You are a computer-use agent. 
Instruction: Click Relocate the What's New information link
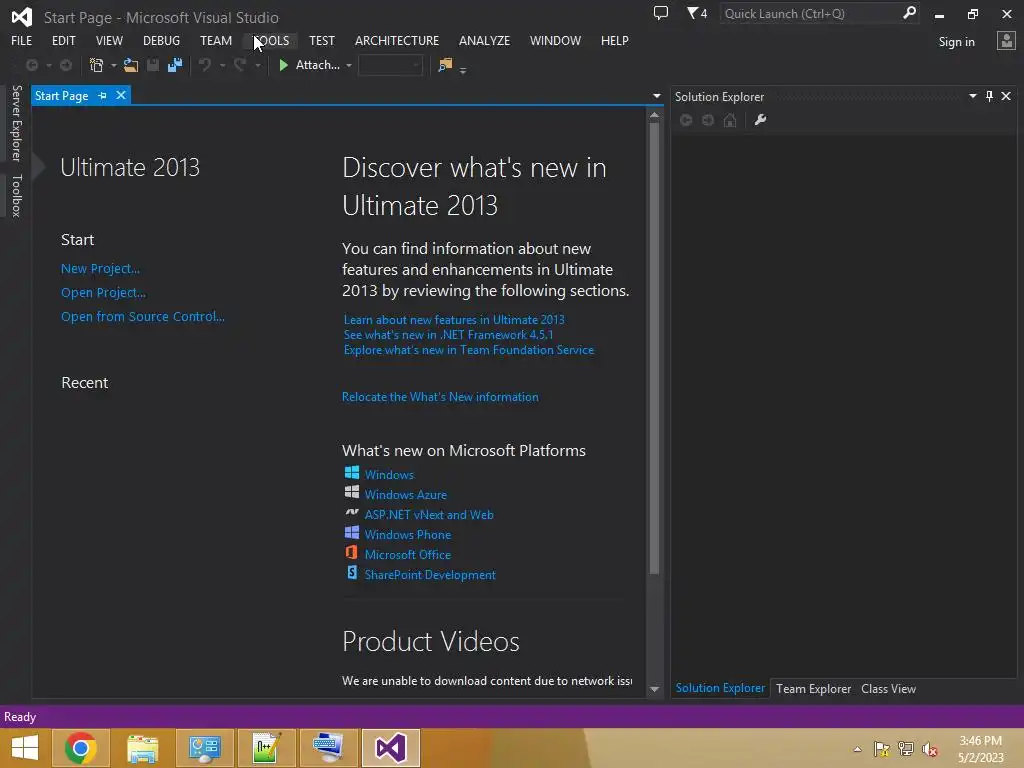tap(440, 397)
